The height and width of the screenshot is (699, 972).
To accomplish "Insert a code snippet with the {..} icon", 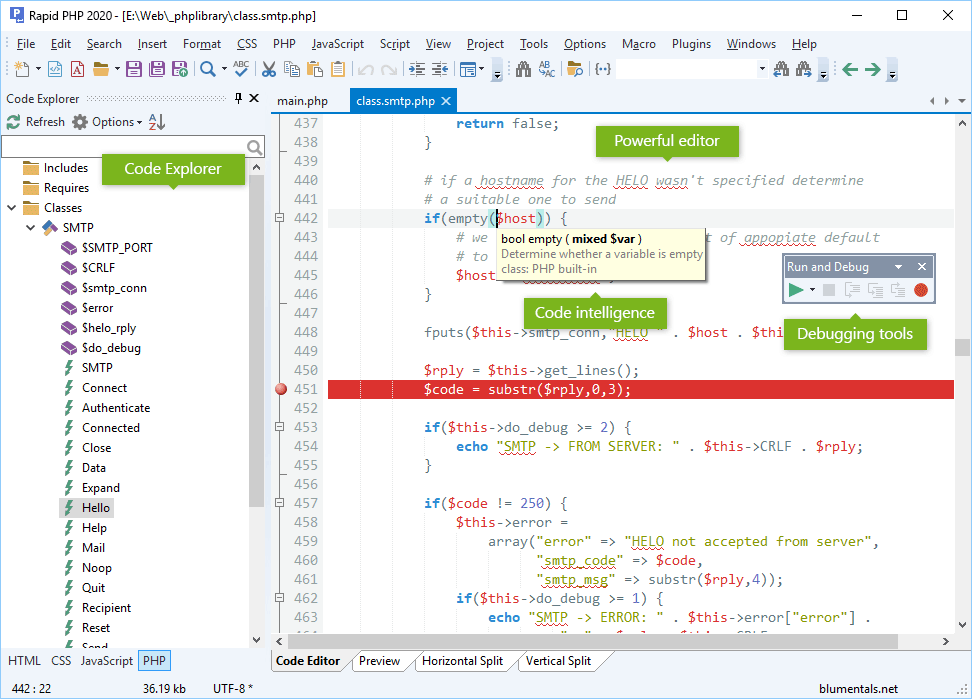I will [x=601, y=70].
